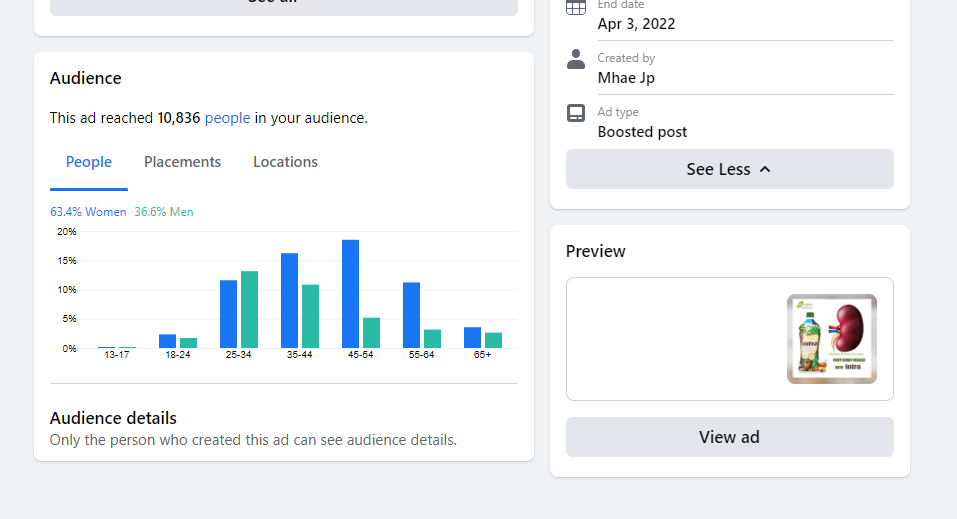This screenshot has width=957, height=519.
Task: Click the 63.4% Women legend label
Action: [89, 212]
